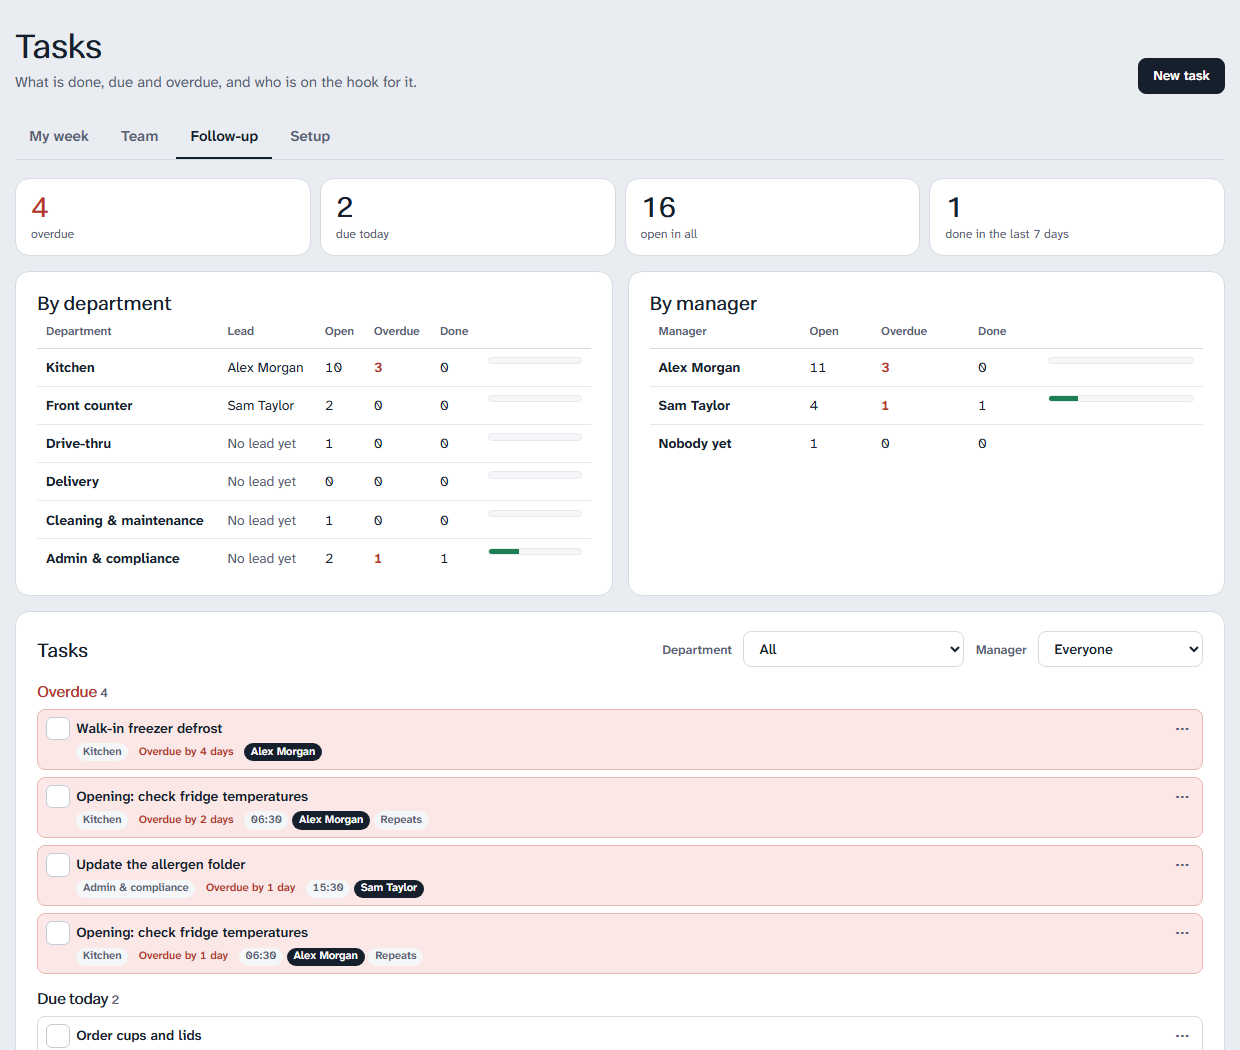The width and height of the screenshot is (1240, 1050).
Task: Click the Kitchen row's lead name Alex Morgan
Action: coord(265,368)
